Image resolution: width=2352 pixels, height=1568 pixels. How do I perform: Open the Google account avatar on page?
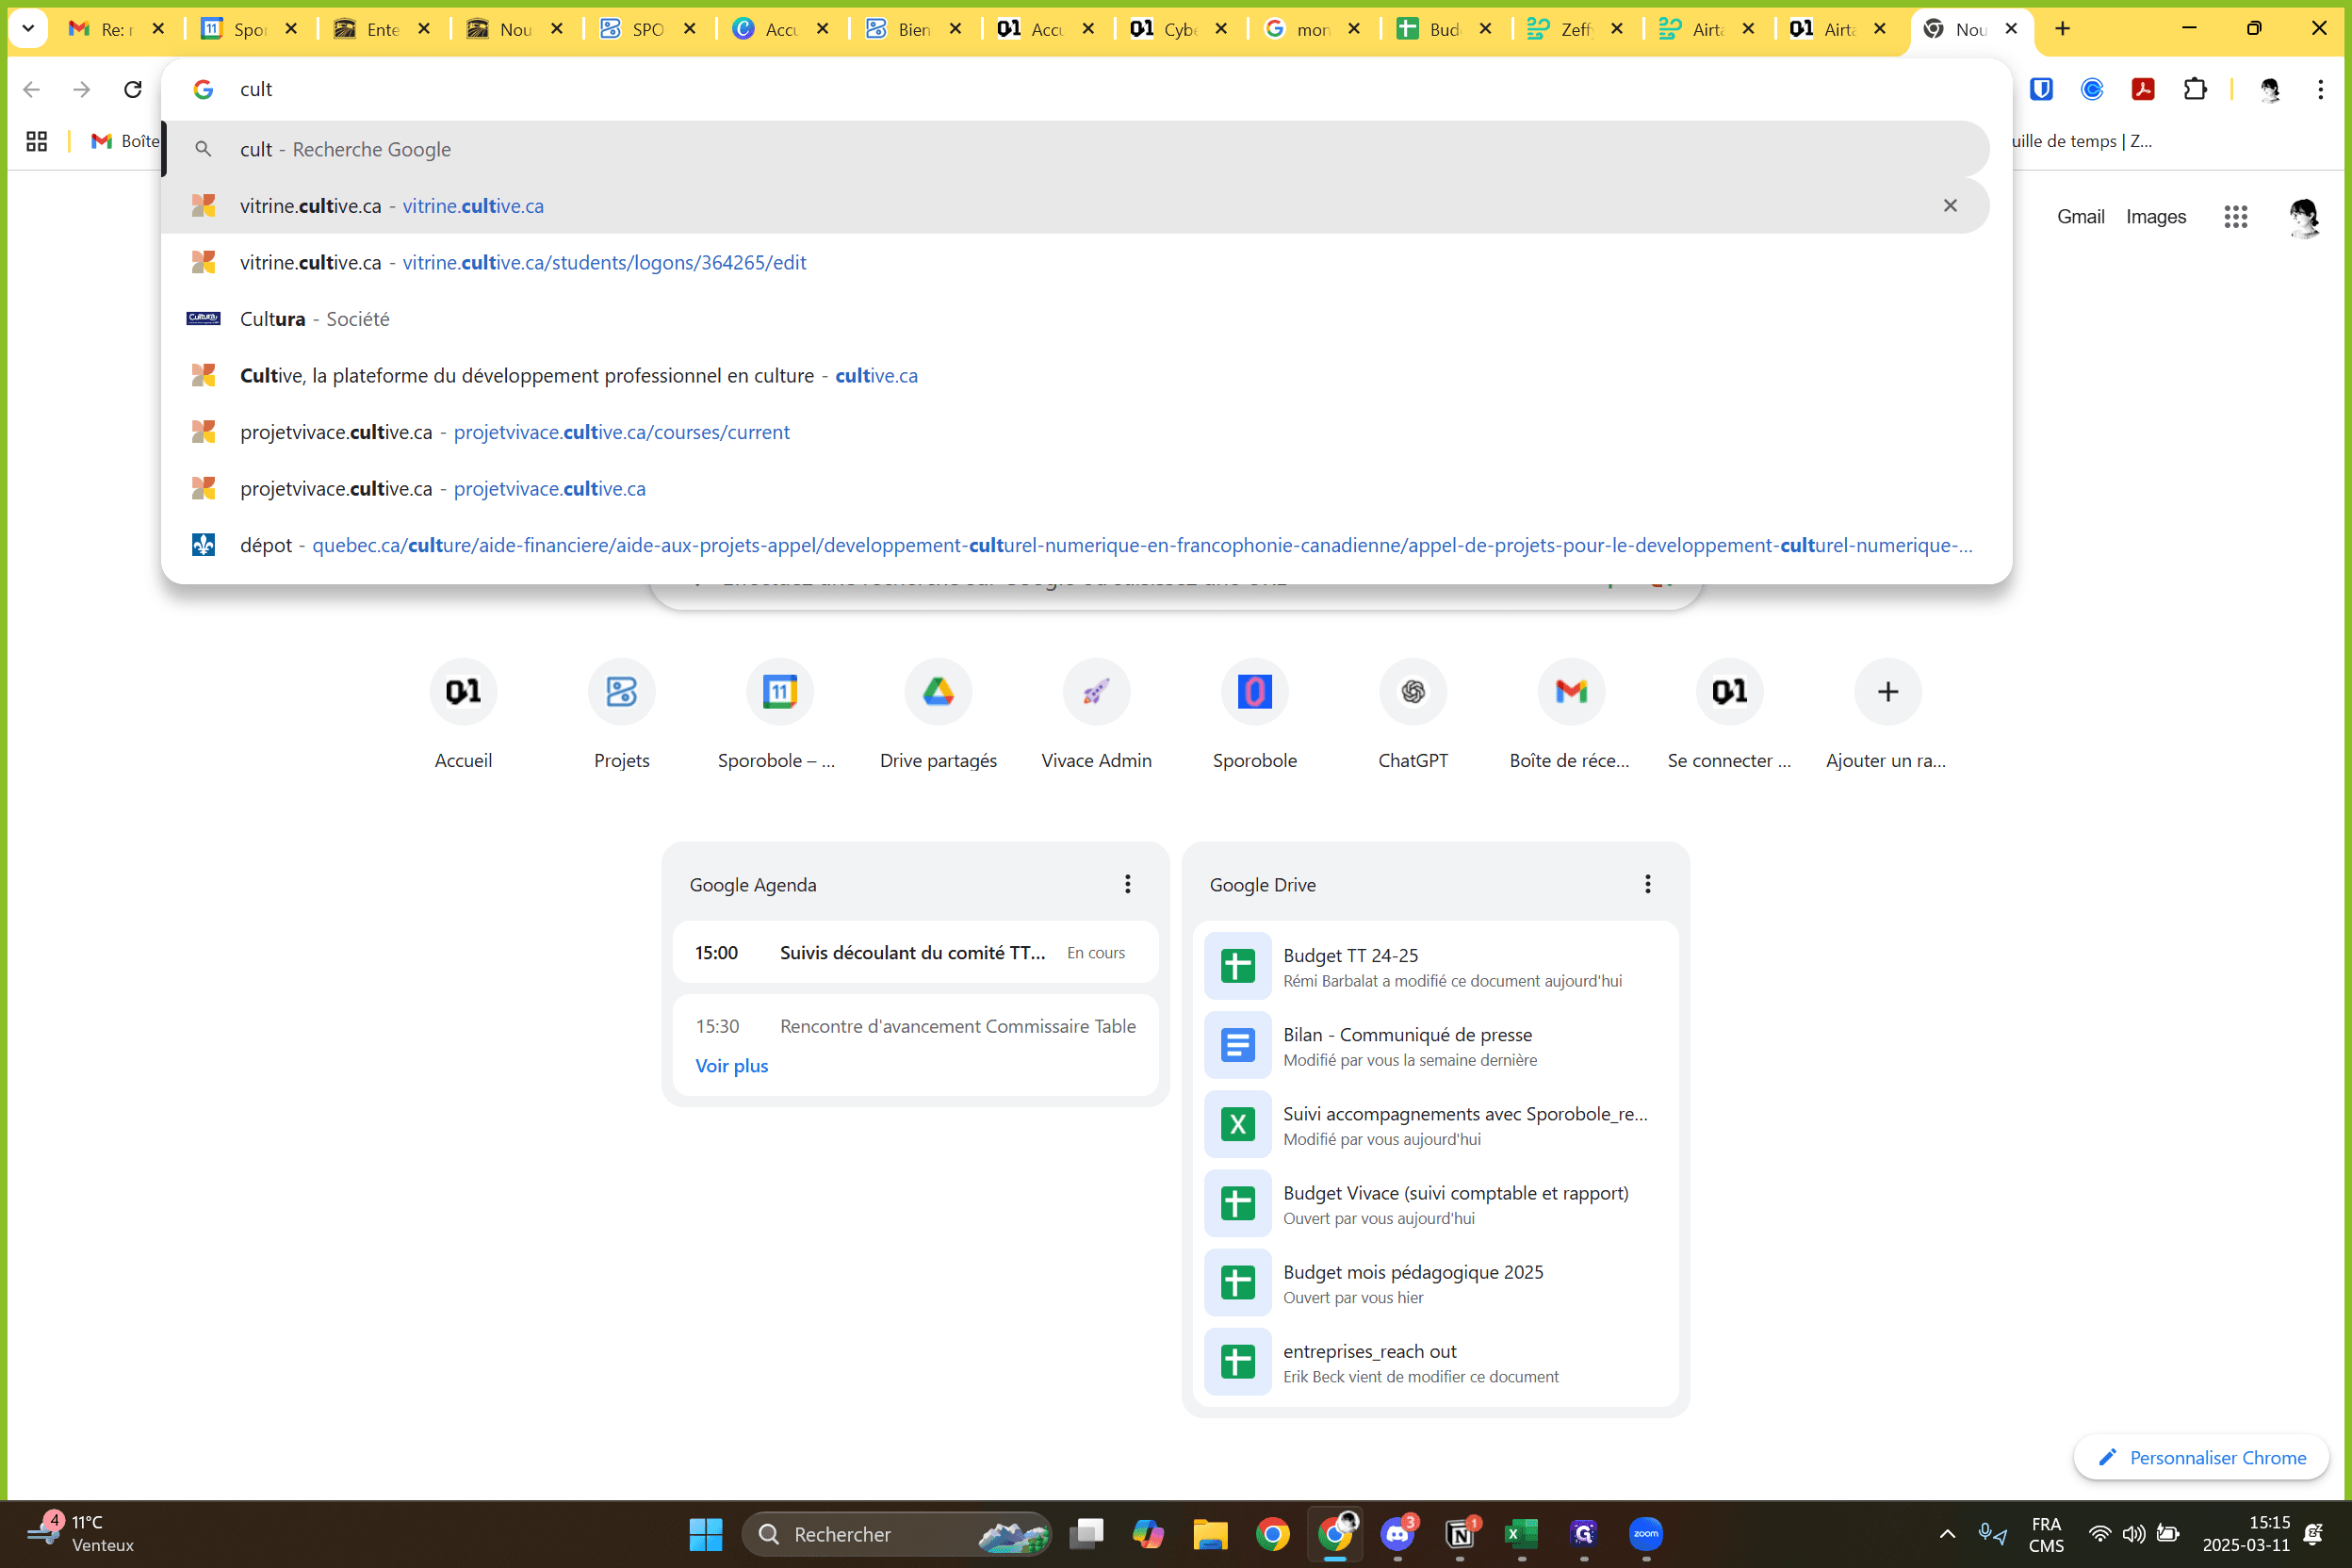click(x=2303, y=216)
